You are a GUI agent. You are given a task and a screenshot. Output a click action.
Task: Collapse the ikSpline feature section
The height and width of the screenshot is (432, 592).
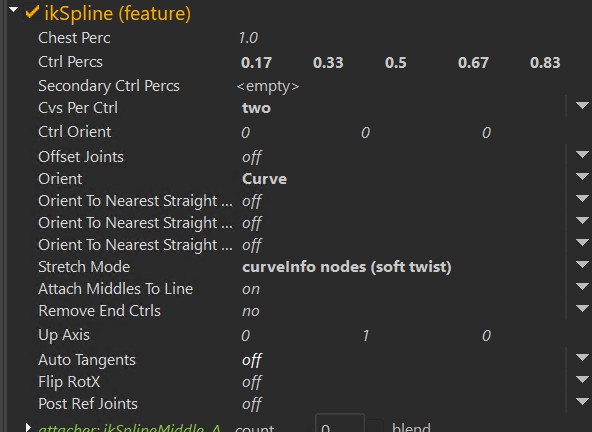[x=14, y=10]
